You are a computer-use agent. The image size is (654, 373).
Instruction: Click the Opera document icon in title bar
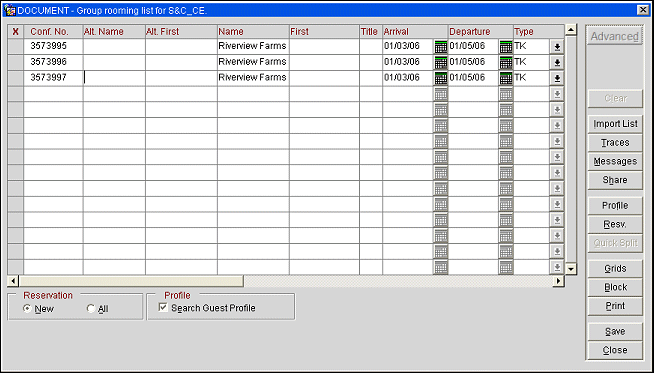pyautogui.click(x=9, y=10)
